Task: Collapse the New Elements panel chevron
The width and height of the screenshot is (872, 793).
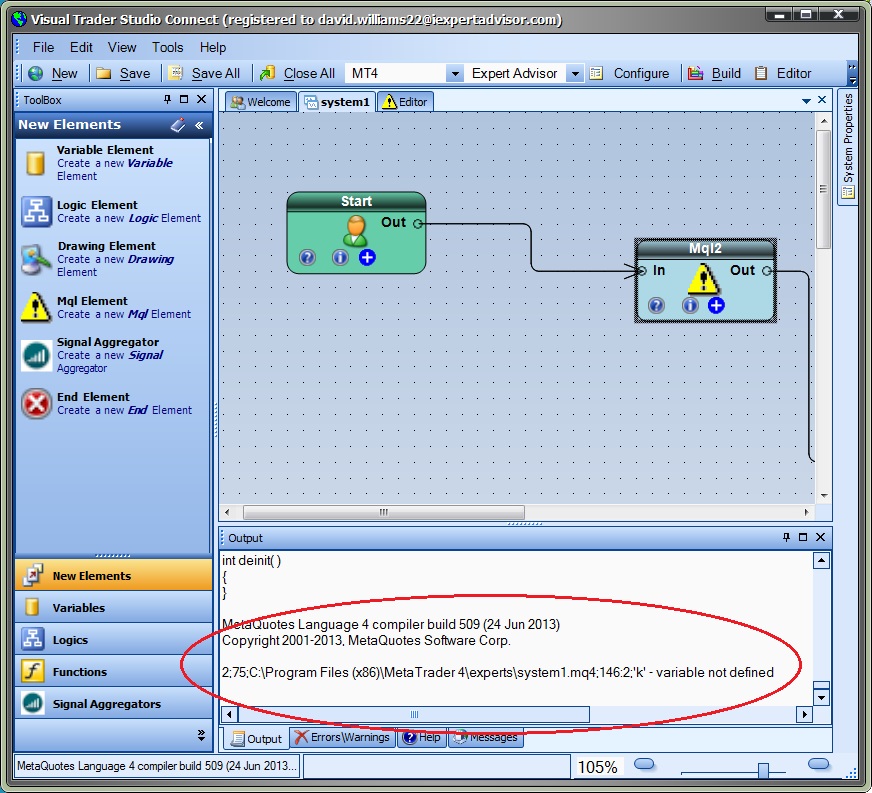Action: 199,125
